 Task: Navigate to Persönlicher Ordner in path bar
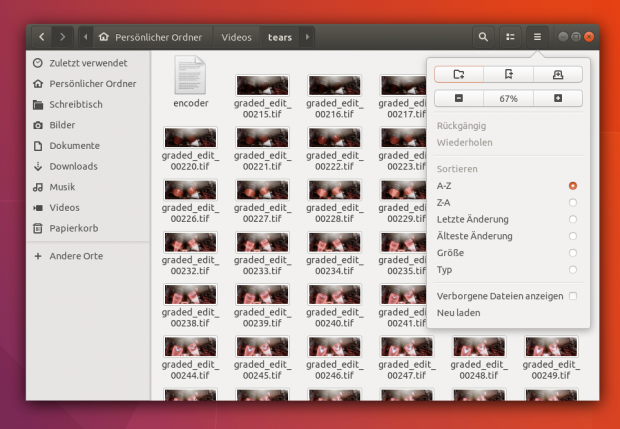coord(153,37)
